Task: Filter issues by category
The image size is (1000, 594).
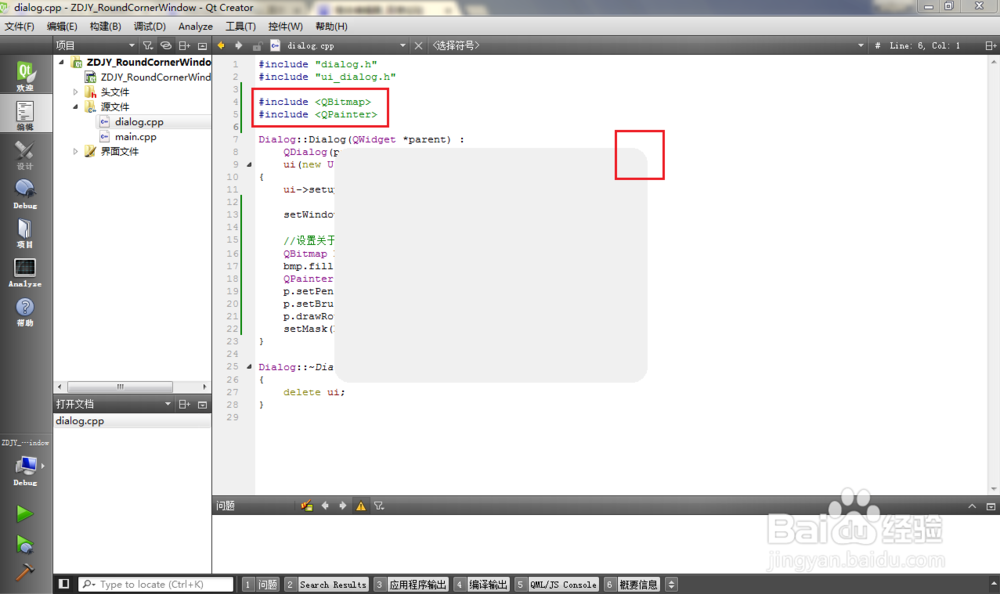Action: tap(379, 505)
